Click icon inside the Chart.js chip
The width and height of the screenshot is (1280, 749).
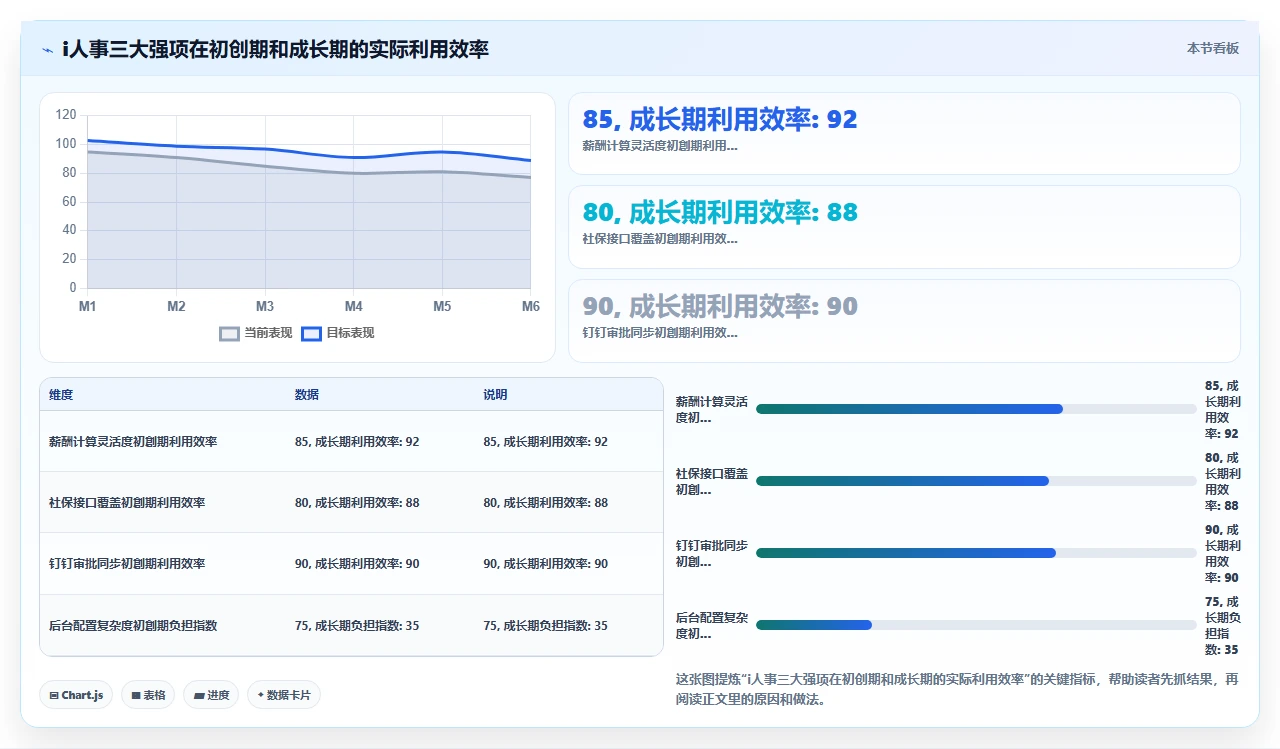click(x=54, y=695)
